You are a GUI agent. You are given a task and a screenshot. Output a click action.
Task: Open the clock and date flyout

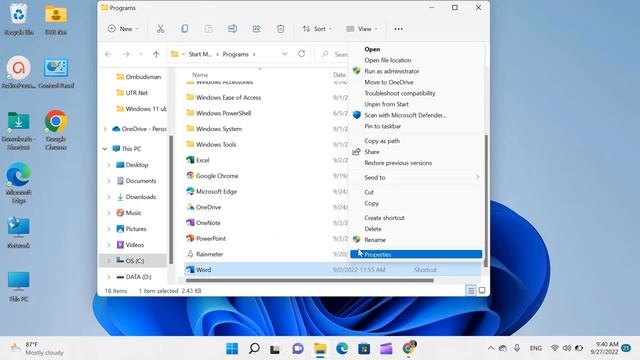(604, 348)
